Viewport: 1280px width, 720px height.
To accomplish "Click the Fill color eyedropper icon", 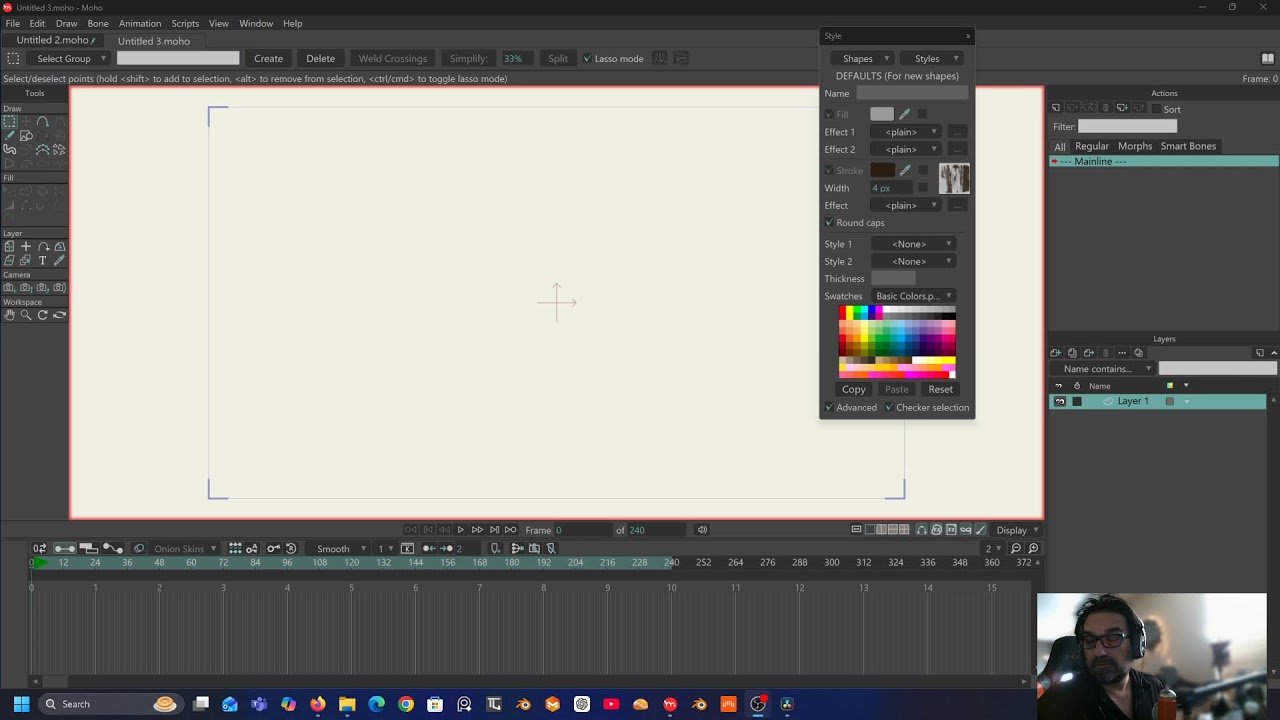I will click(905, 114).
